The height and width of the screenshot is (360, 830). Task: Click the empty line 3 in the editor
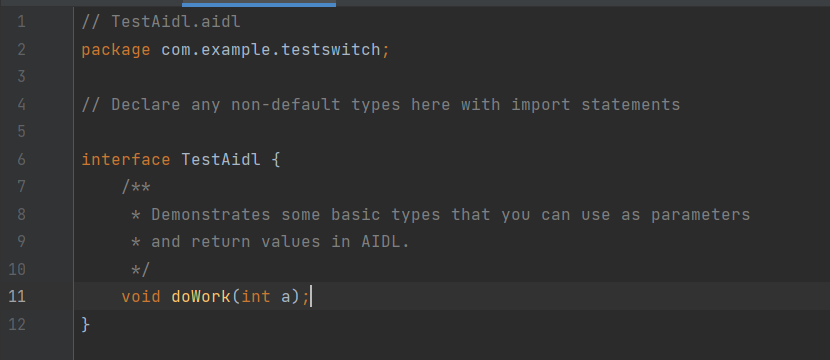click(x=450, y=77)
